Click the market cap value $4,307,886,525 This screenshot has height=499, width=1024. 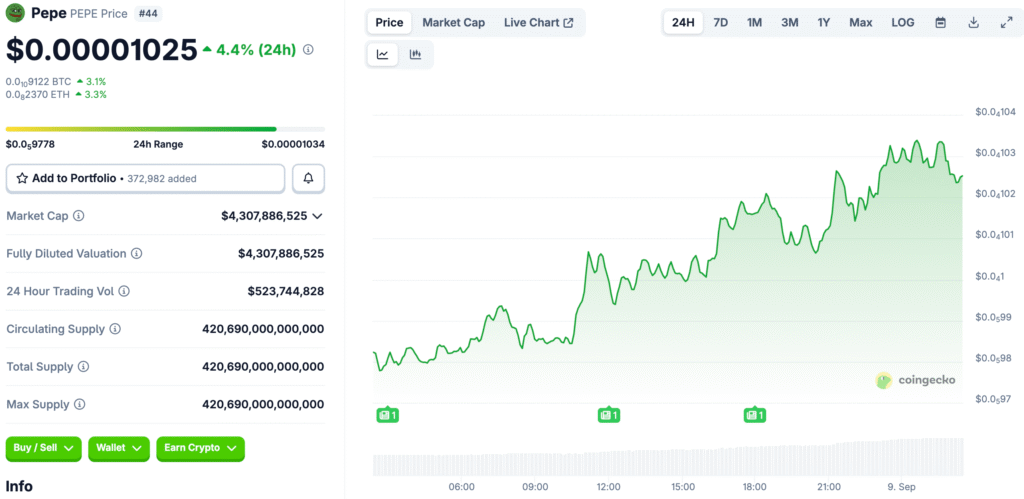[264, 216]
